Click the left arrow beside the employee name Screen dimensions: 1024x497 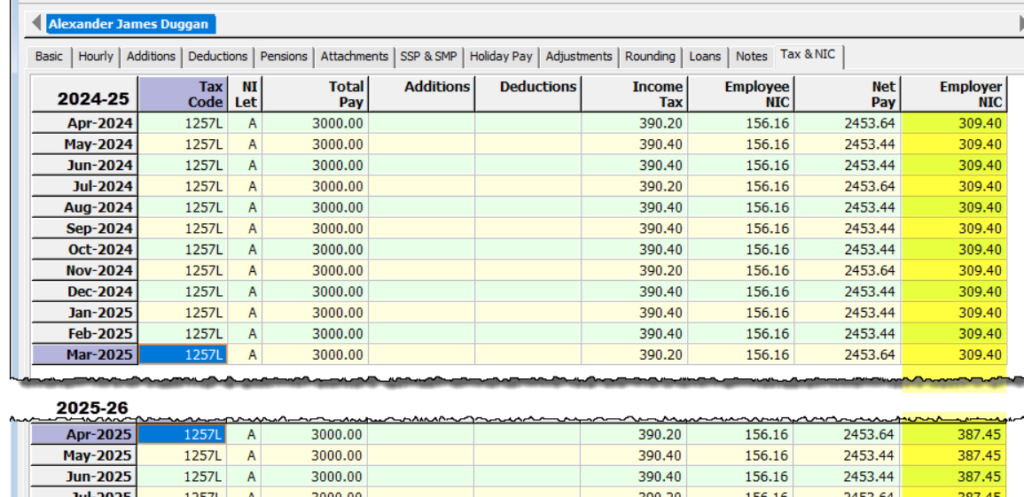[37, 23]
